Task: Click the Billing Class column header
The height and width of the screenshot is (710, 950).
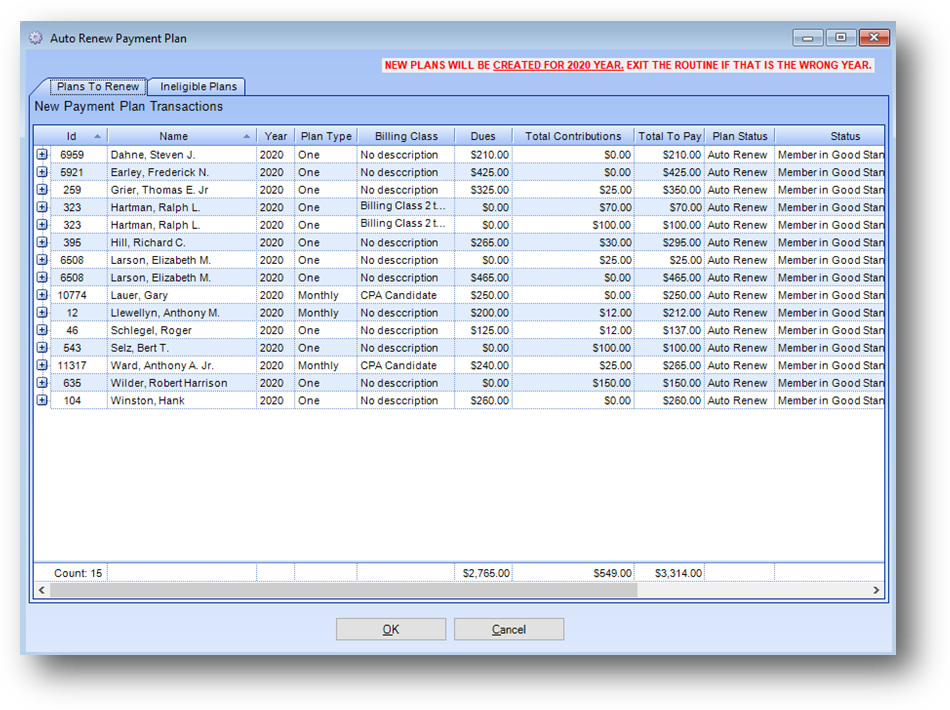Action: tap(406, 136)
